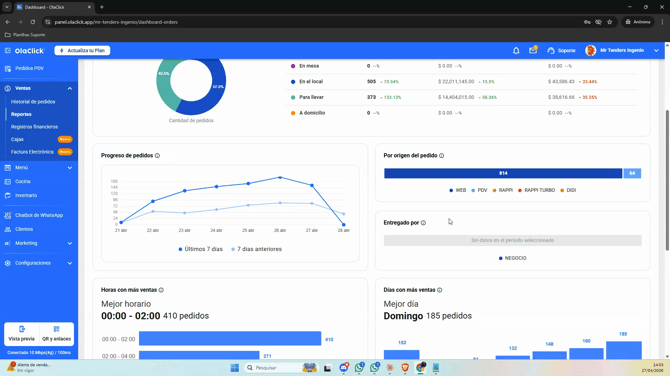
Task: Click the Ventas sidebar icon
Action: [8, 88]
